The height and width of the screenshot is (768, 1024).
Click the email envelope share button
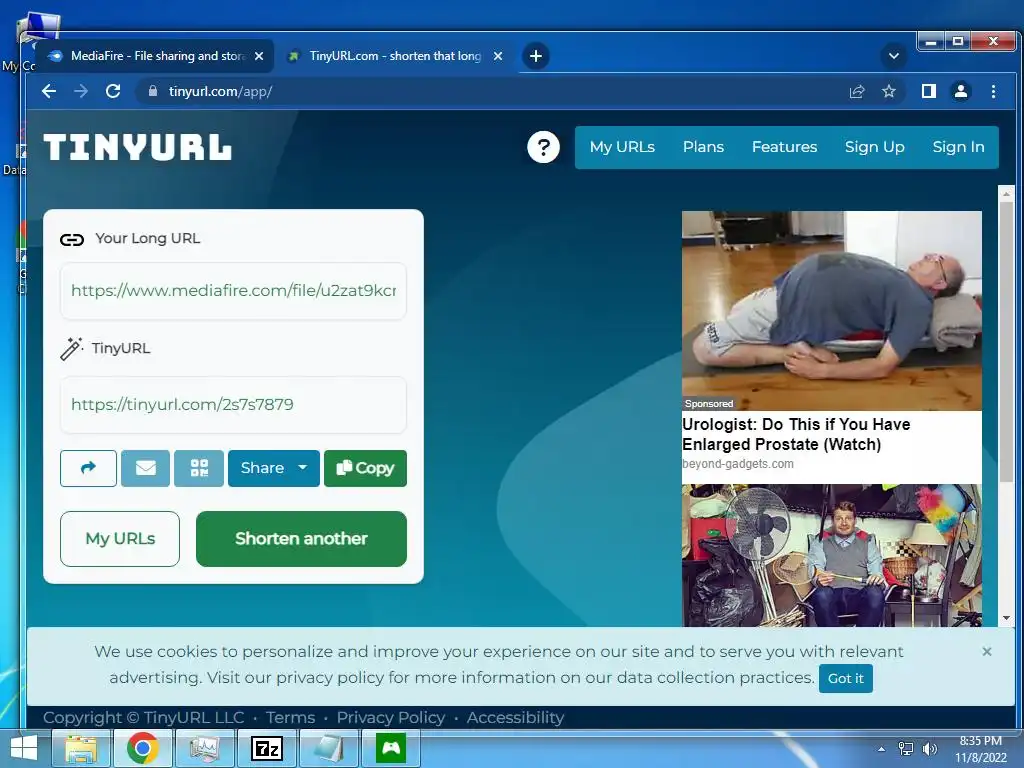(146, 468)
